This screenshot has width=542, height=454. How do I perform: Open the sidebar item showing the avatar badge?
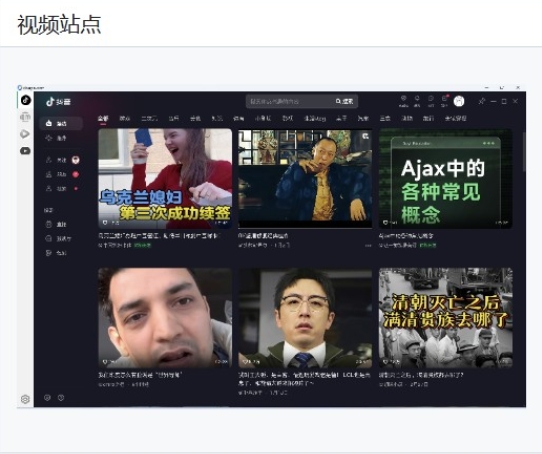tap(62, 160)
